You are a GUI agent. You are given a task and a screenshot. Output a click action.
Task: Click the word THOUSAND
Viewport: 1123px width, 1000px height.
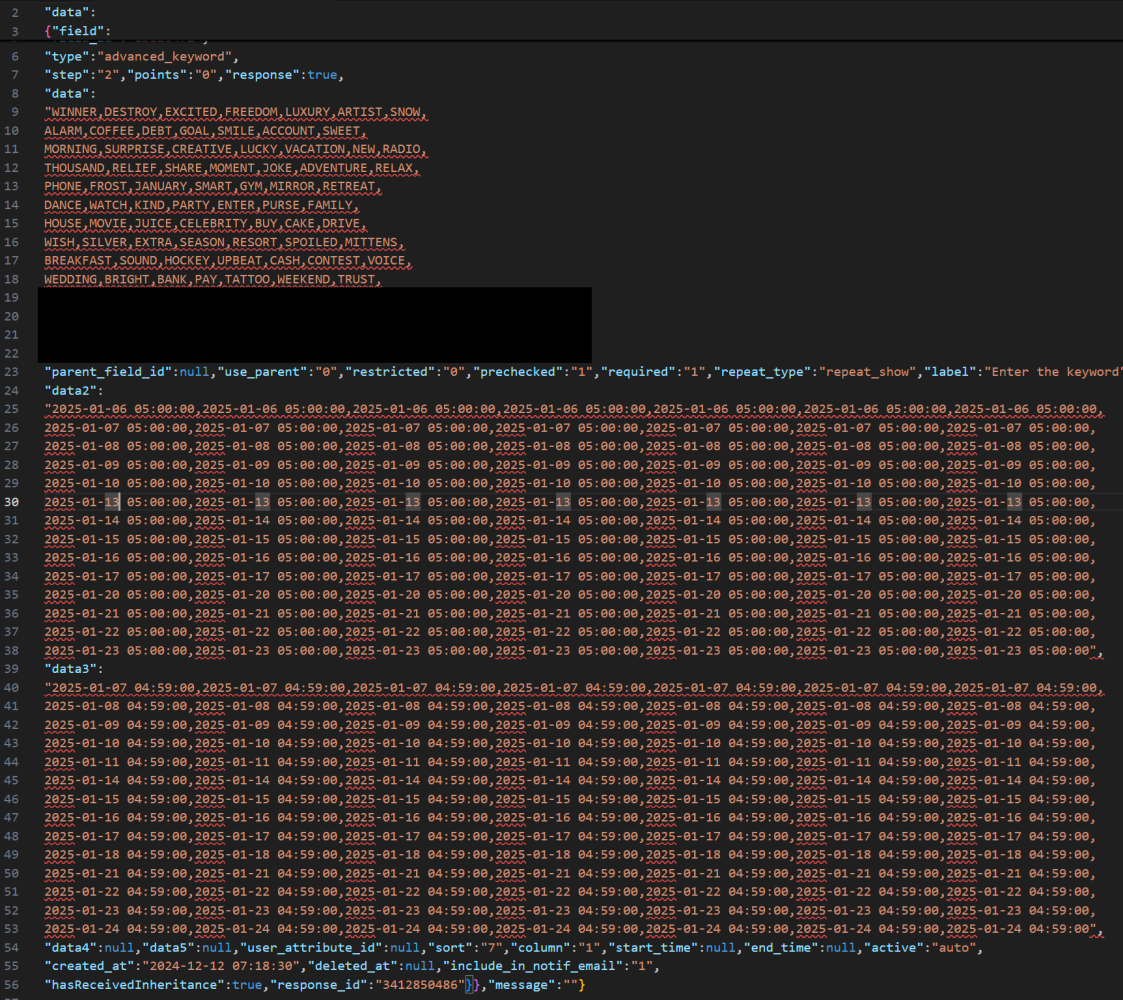(x=74, y=168)
